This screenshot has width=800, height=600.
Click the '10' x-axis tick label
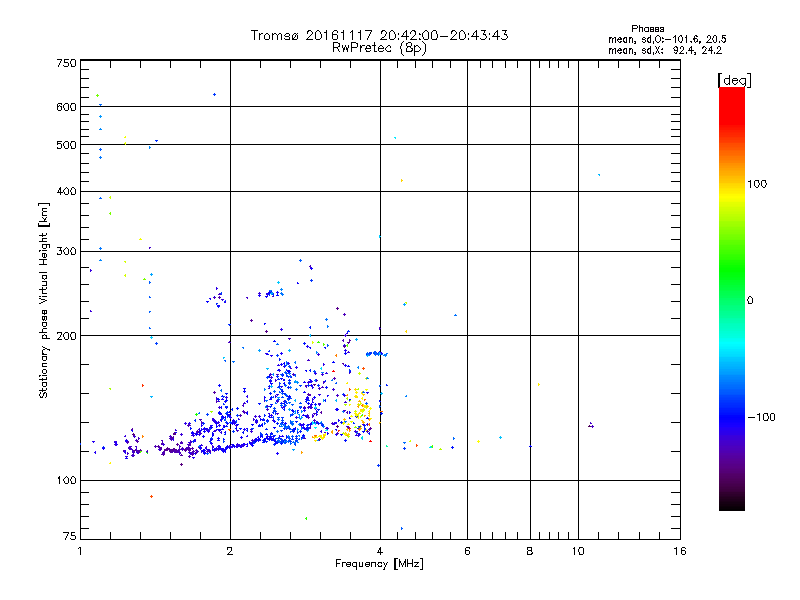pos(578,551)
